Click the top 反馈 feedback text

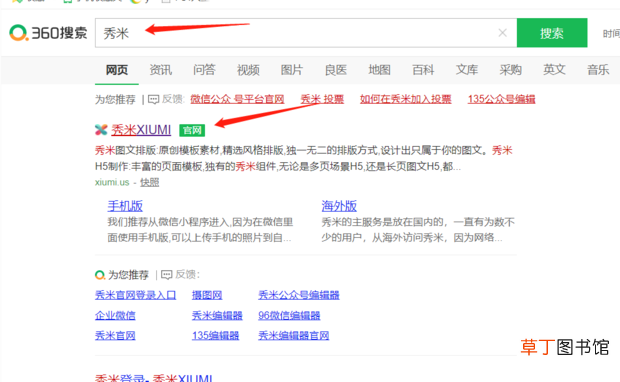tap(173, 99)
